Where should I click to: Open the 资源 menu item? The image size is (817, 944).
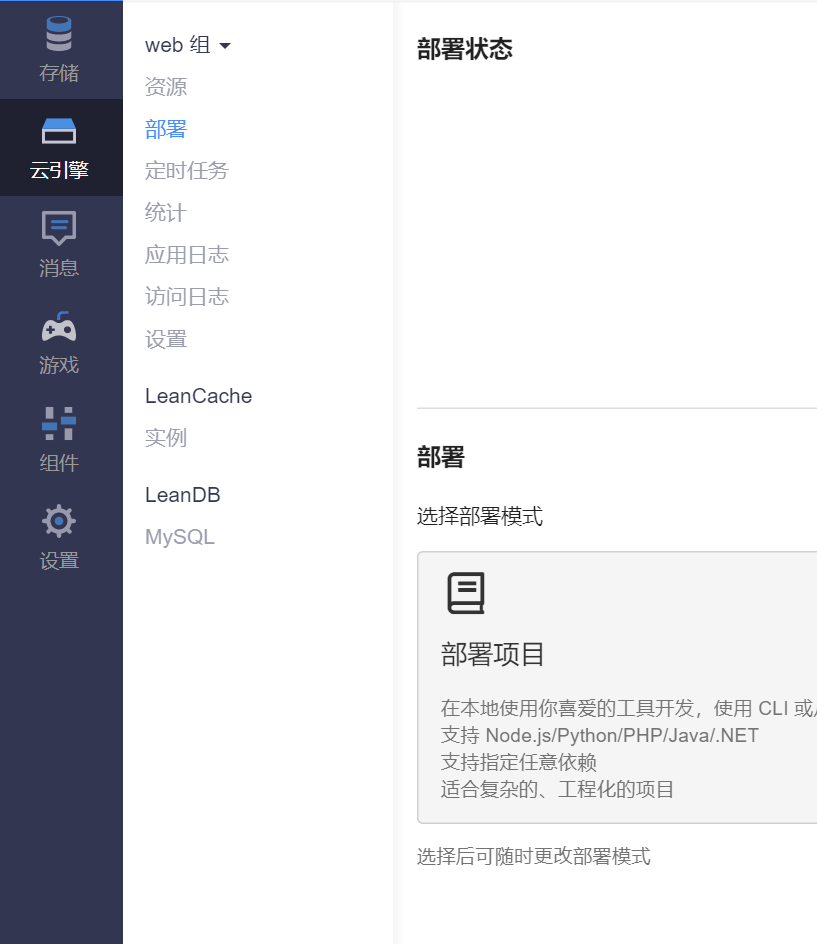tap(166, 87)
